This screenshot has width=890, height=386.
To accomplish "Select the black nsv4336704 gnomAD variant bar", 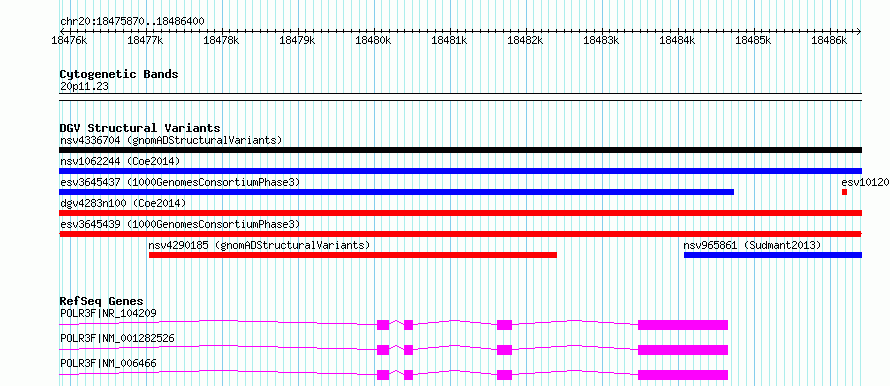I will 460,150.
